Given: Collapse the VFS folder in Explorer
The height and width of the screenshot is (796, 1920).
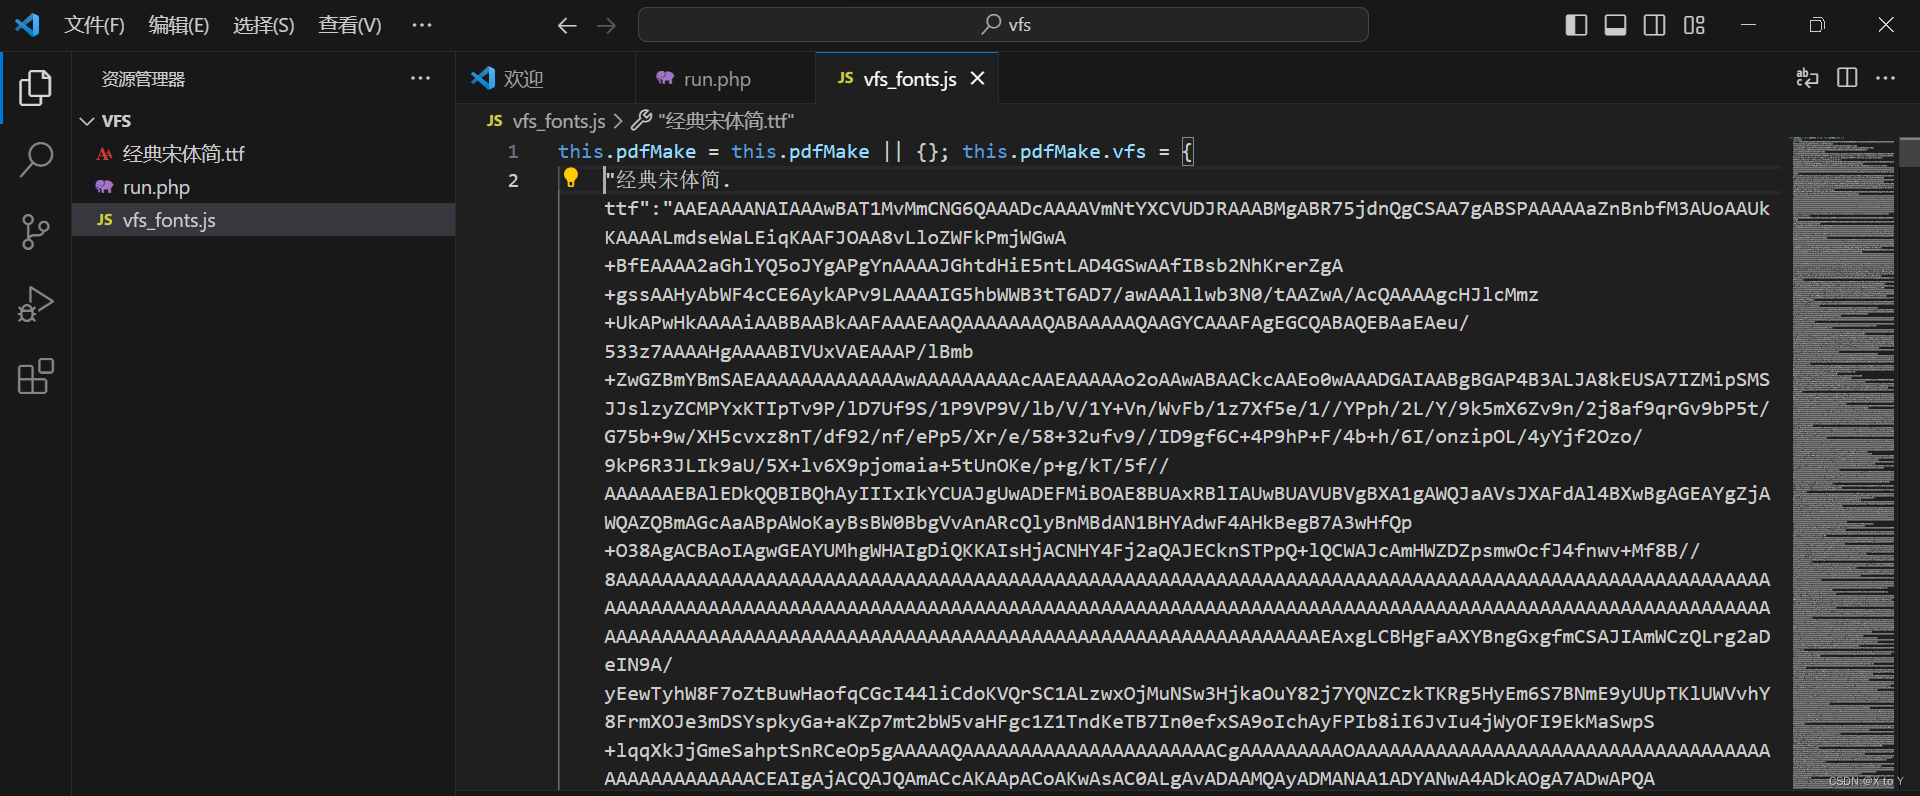Looking at the screenshot, I should (x=263, y=121).
